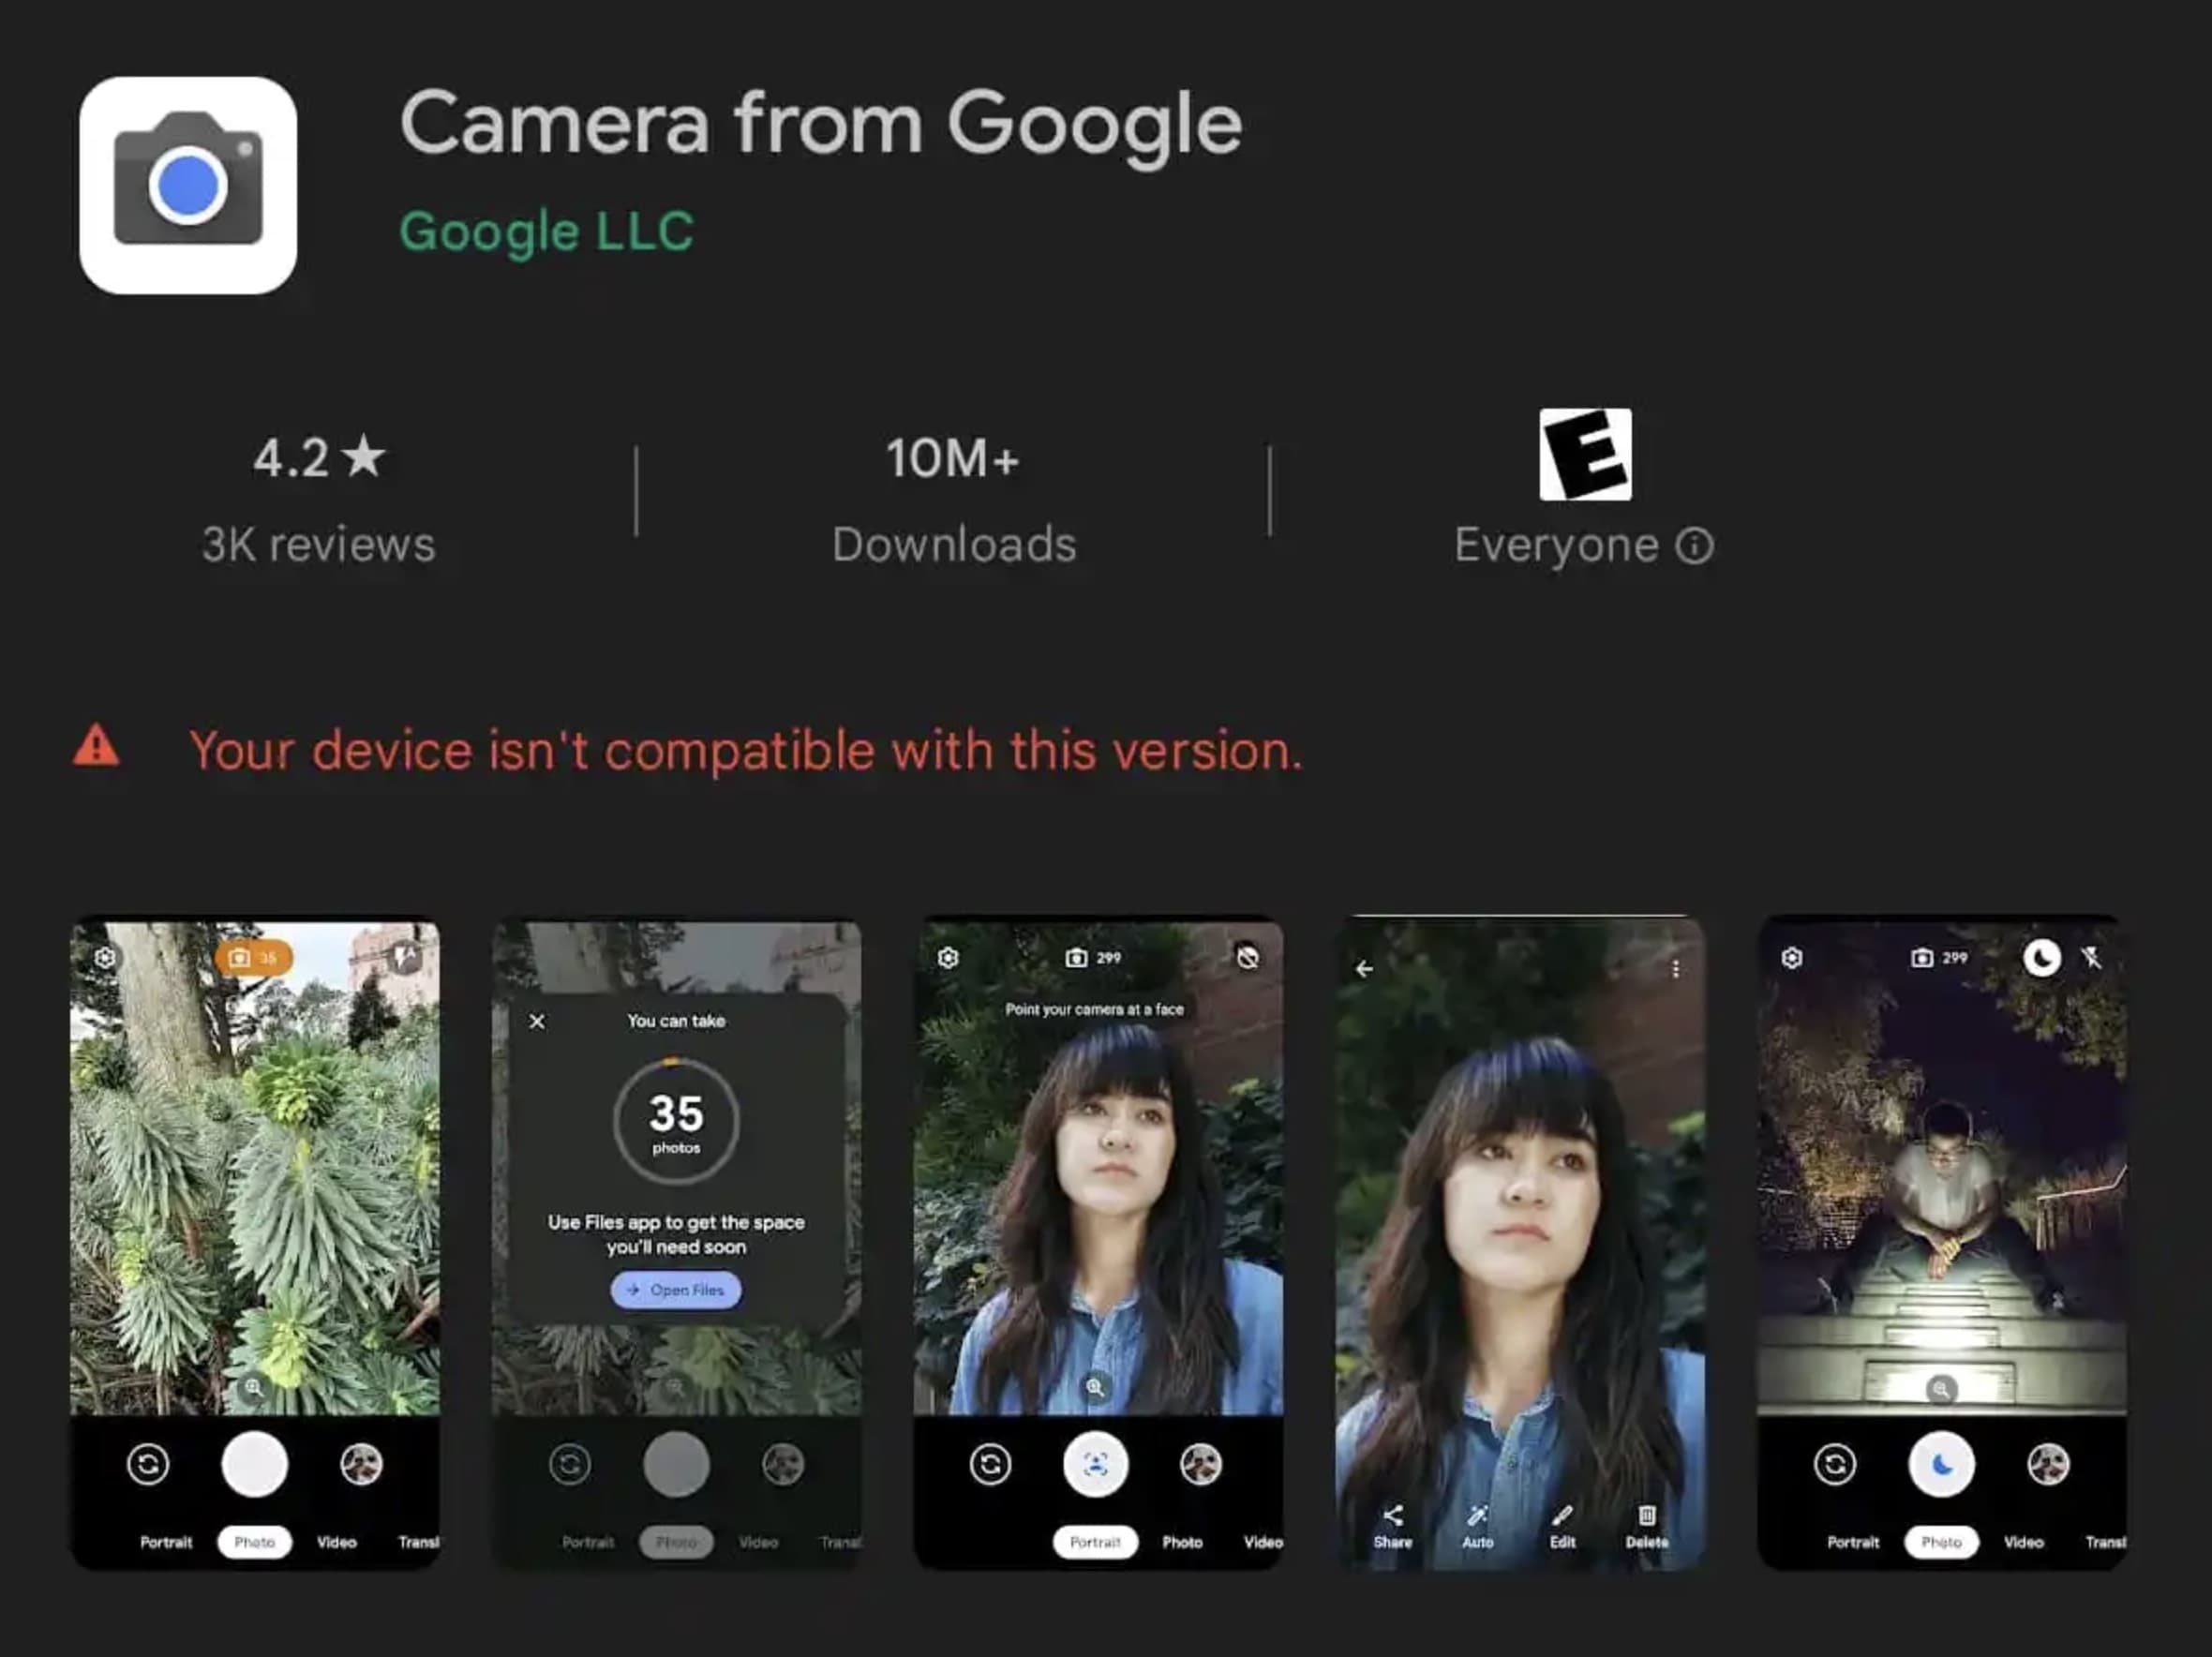Click the 299 counter in the night screenshot

(x=1939, y=958)
